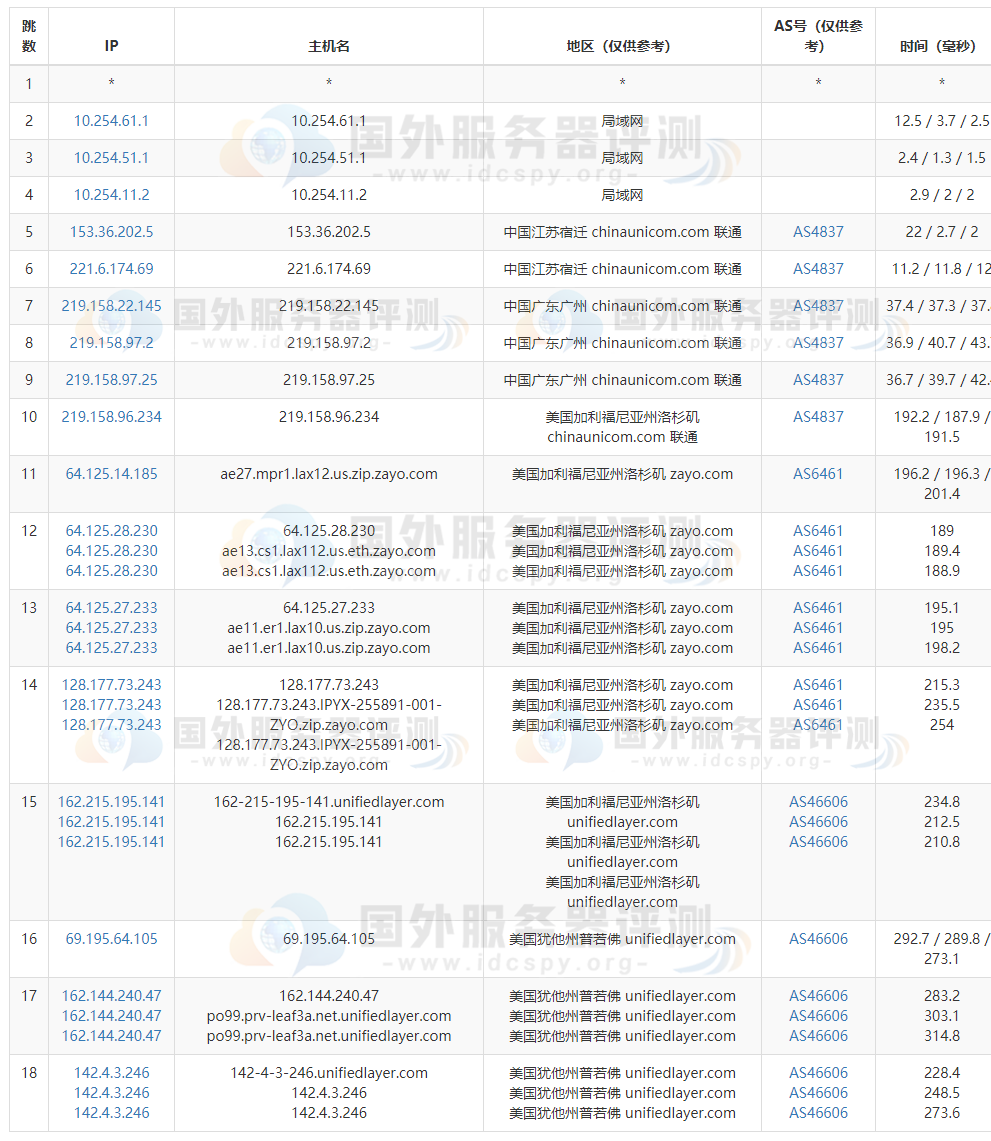
Task: Click 局域网 region in hop 2 row
Action: 622,121
